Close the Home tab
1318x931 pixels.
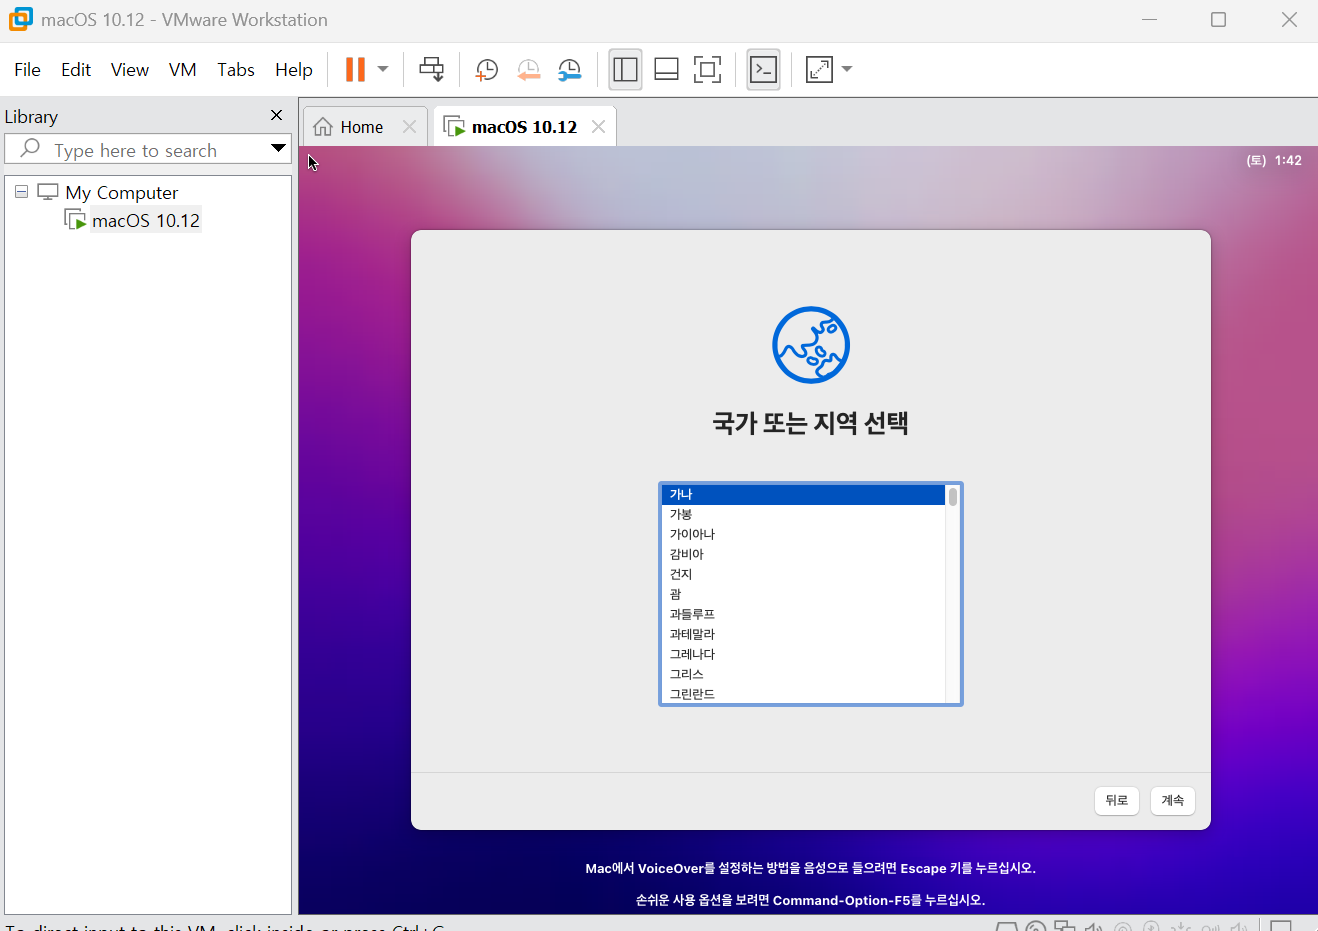pos(409,127)
